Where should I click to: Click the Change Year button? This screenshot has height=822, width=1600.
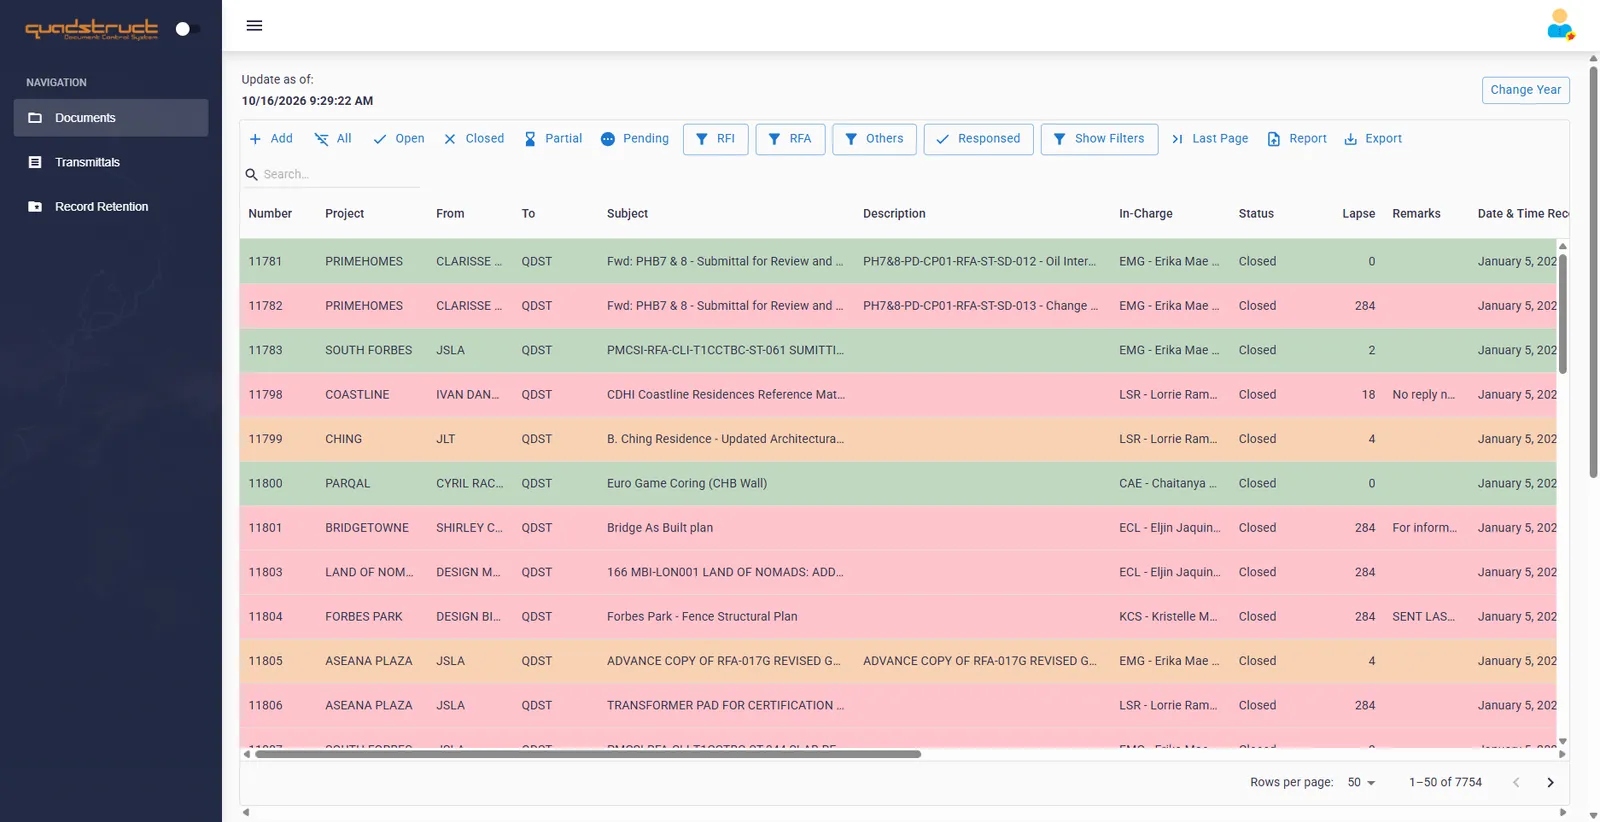coord(1525,90)
